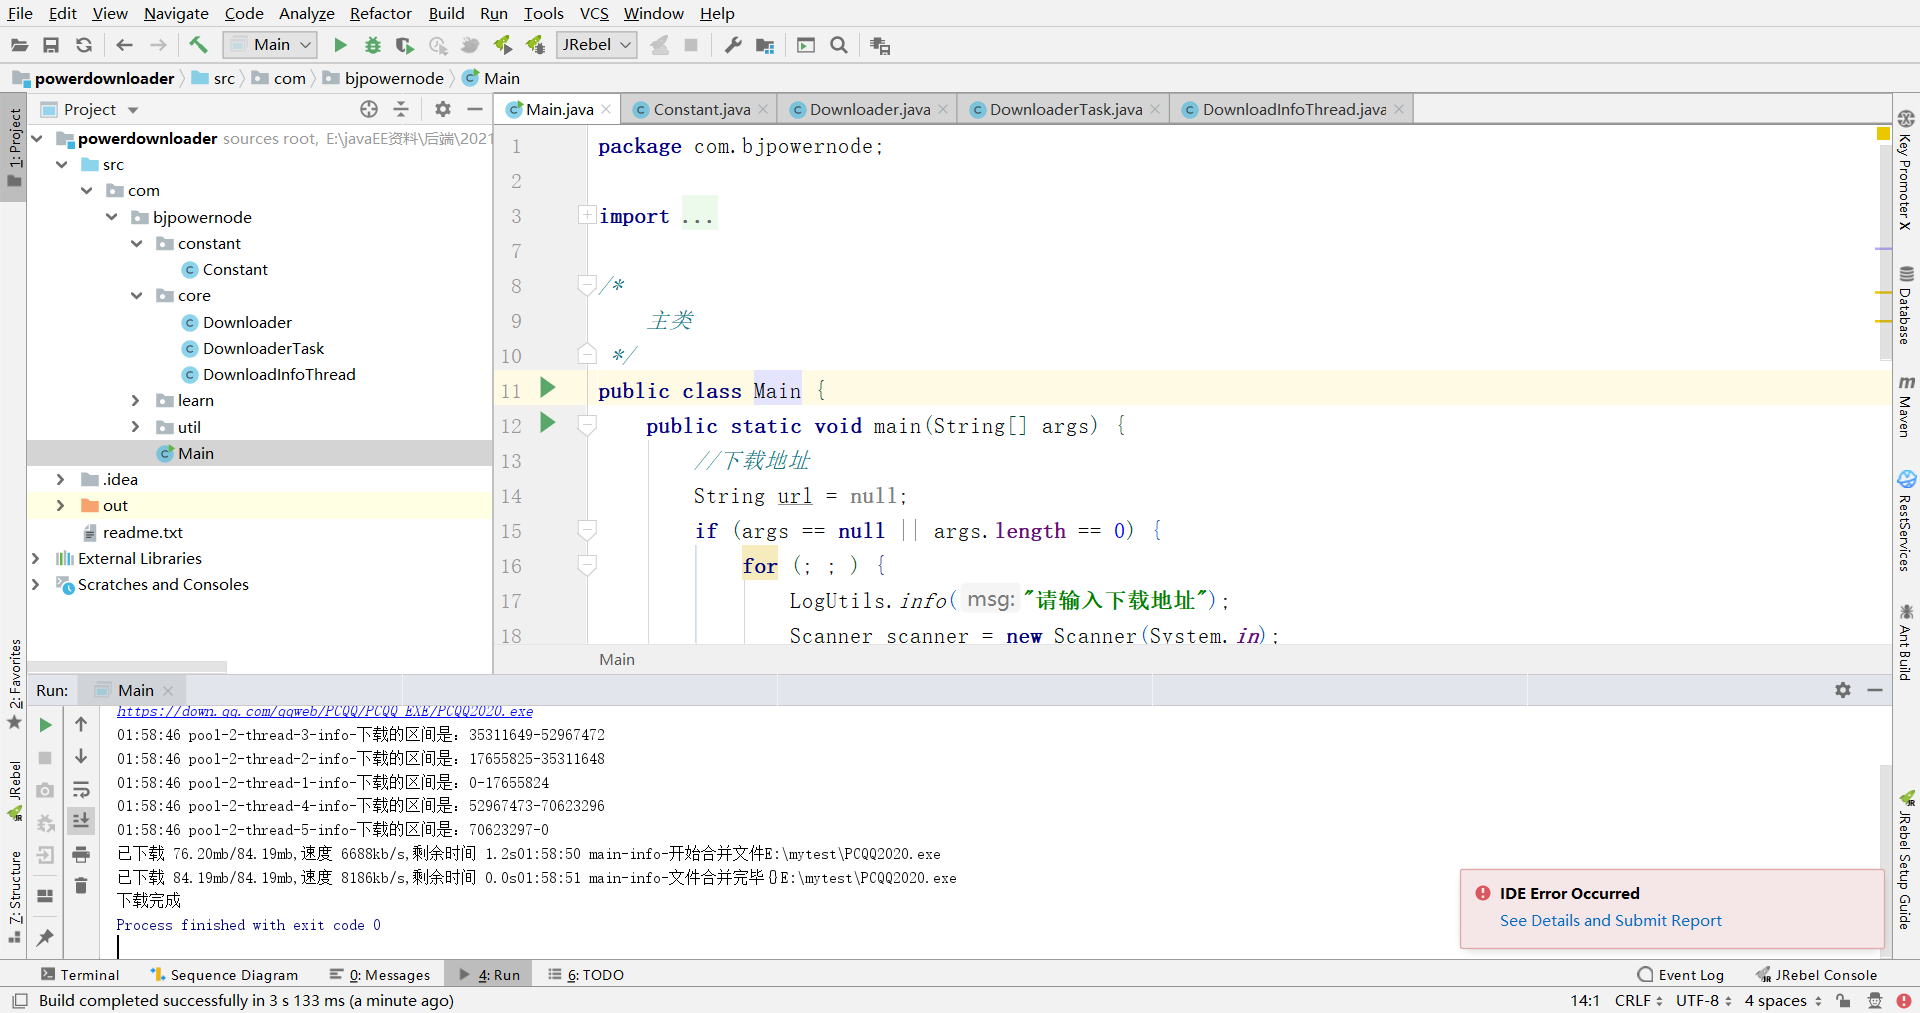Click the Search Everywhere magnifier icon
1920x1013 pixels.
tap(839, 45)
